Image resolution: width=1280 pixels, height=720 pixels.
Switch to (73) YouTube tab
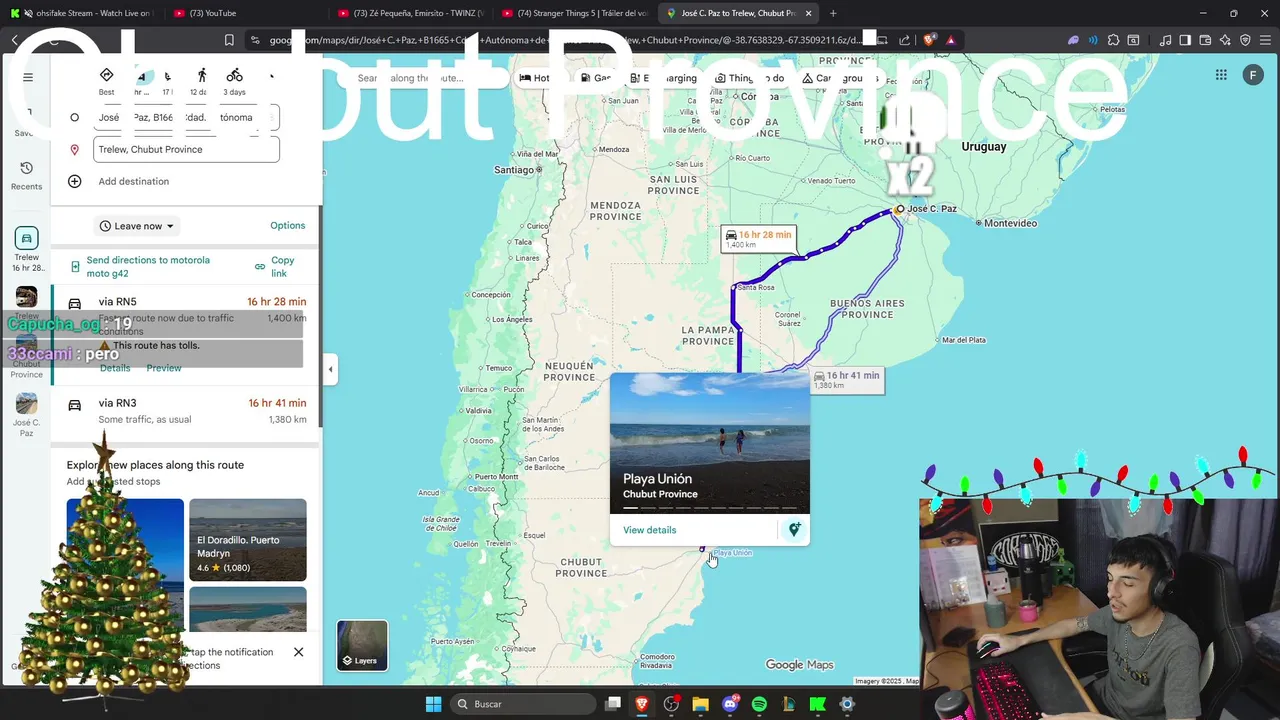[245, 13]
